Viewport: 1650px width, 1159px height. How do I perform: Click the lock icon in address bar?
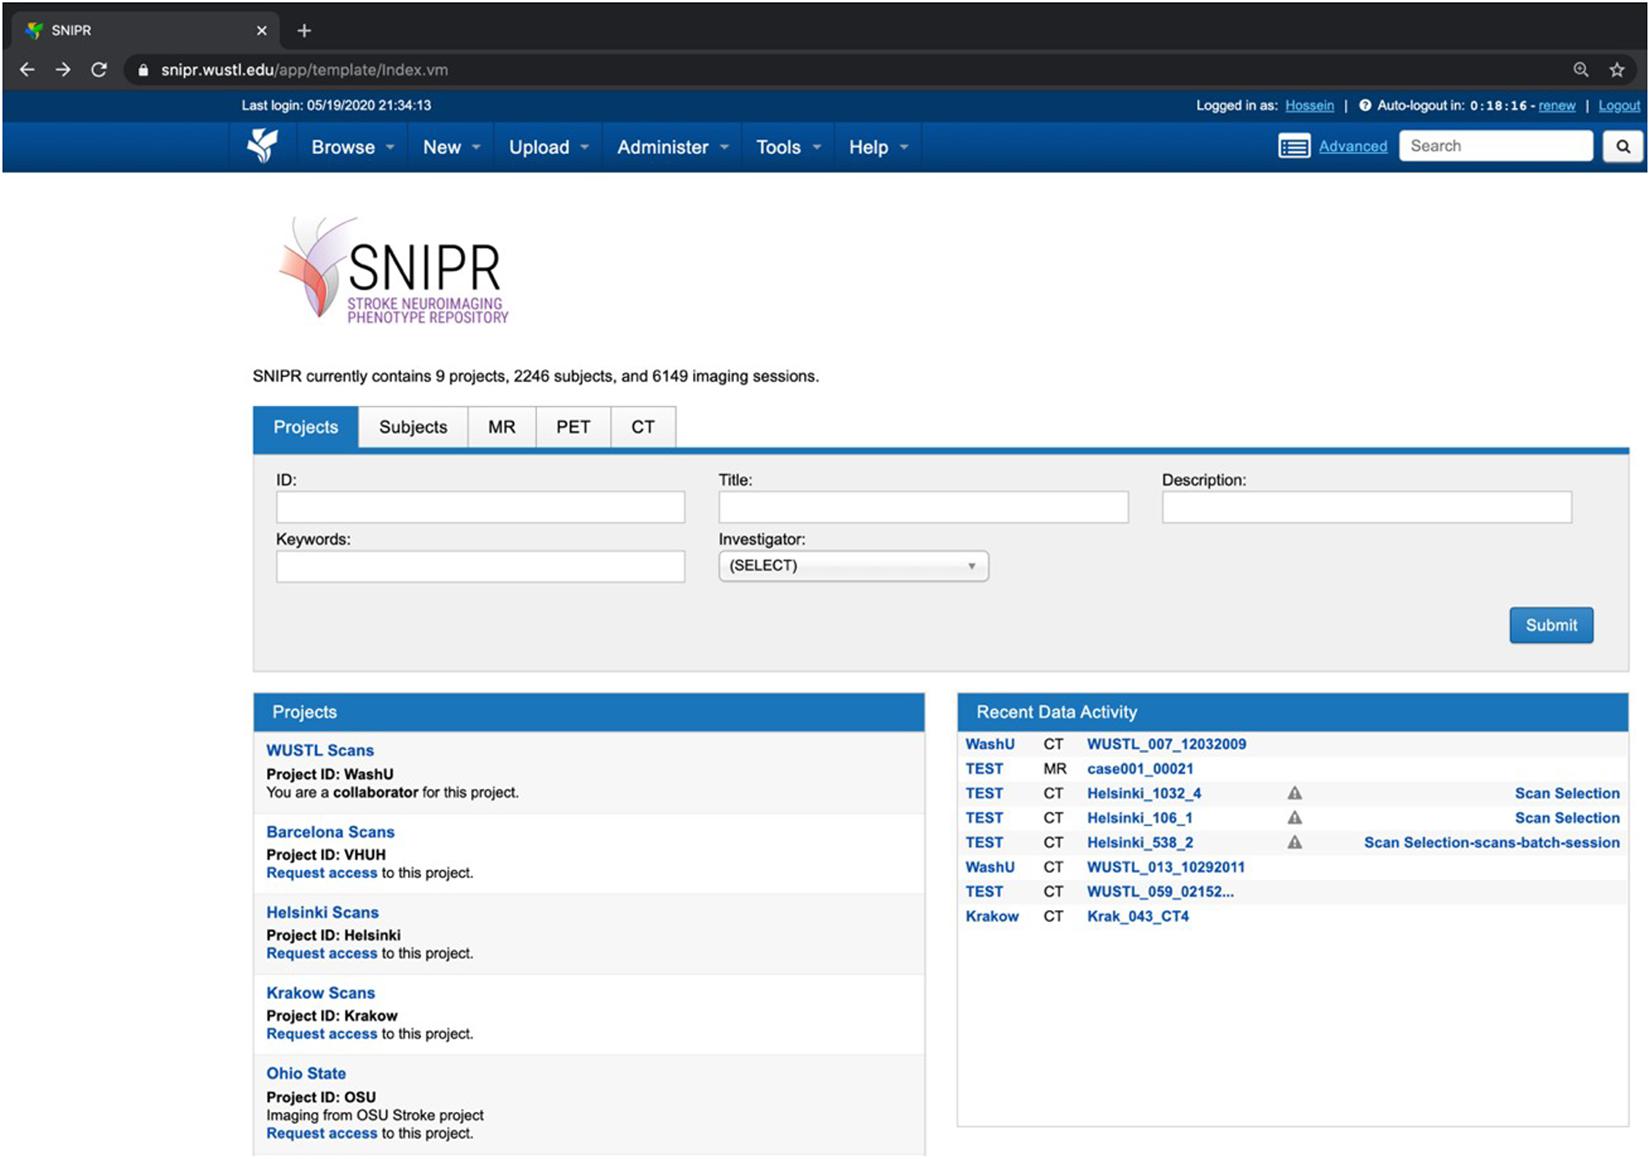143,70
